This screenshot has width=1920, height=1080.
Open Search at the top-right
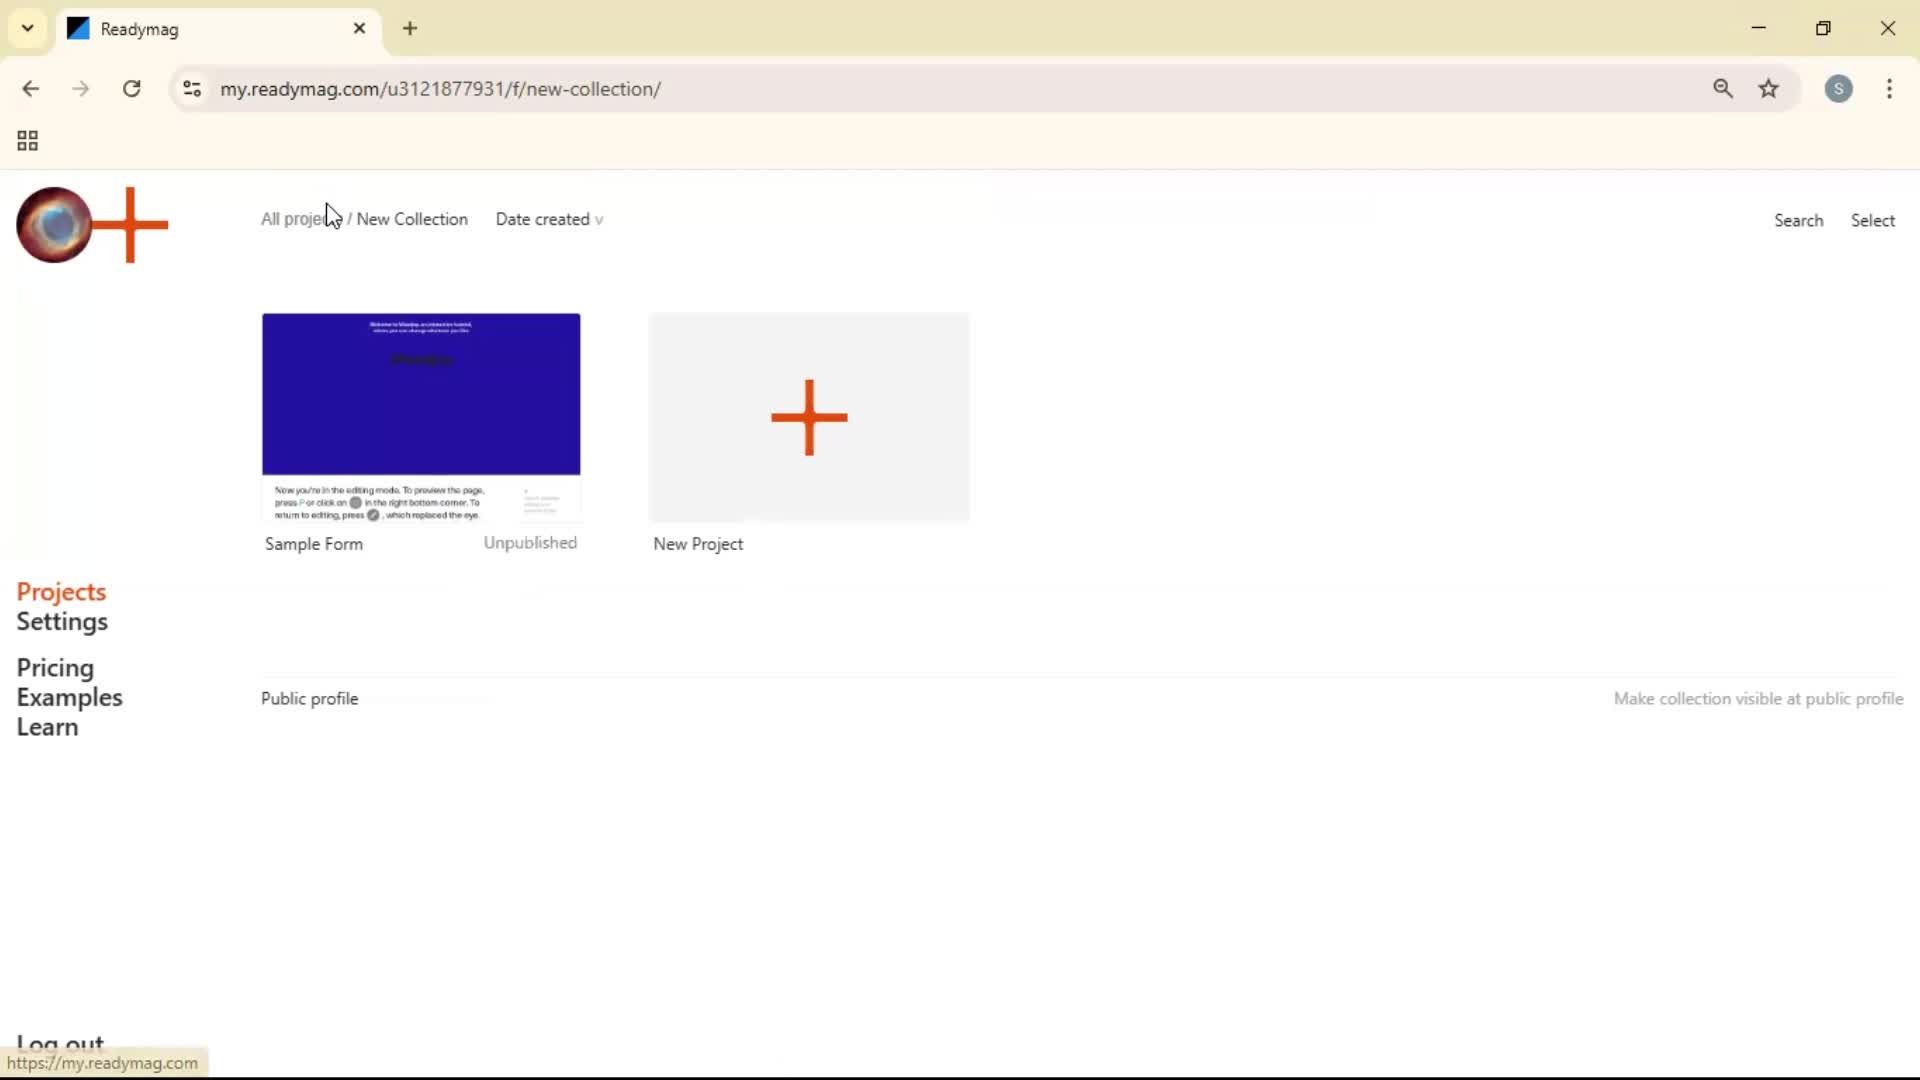pos(1798,220)
